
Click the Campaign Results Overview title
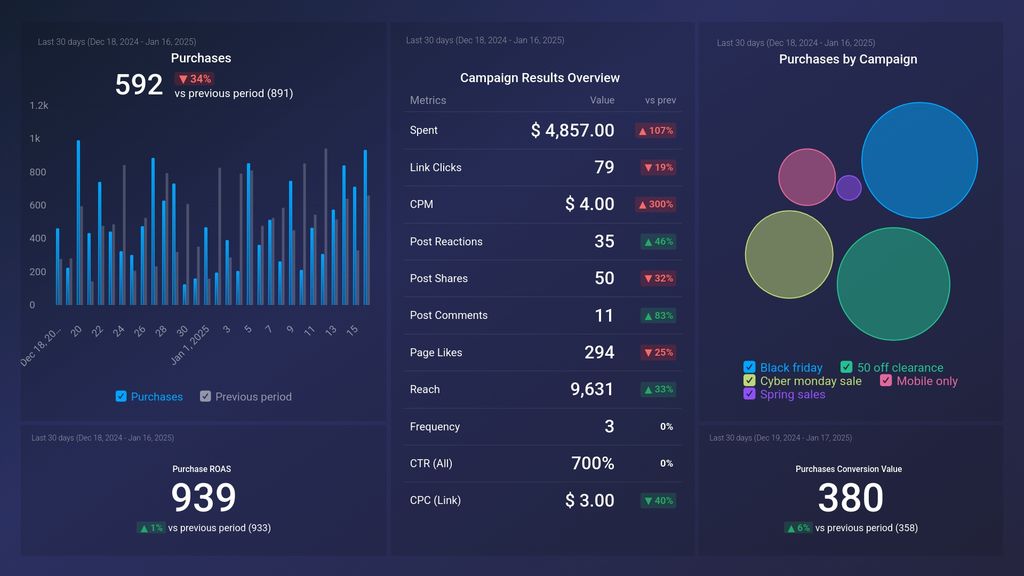pos(540,78)
